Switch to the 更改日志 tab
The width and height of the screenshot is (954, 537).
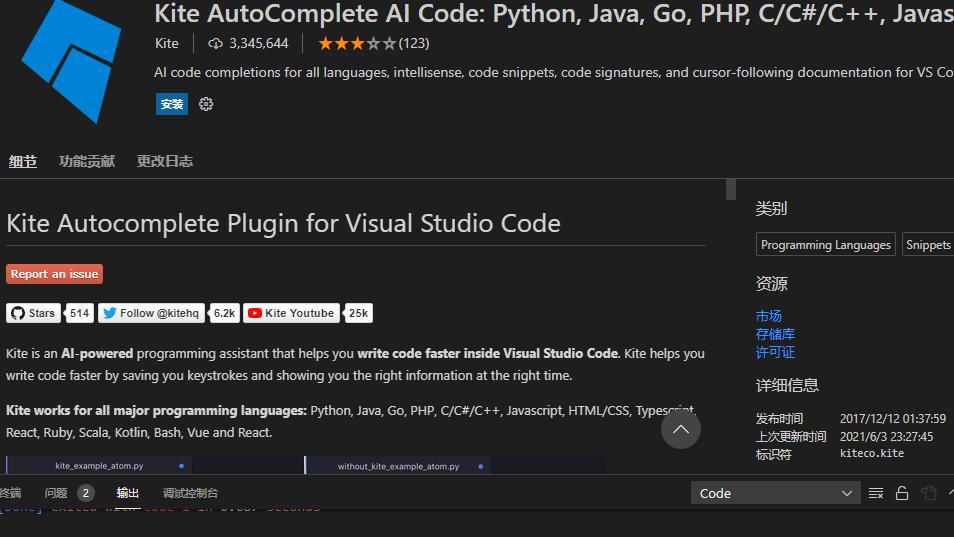[x=165, y=161]
